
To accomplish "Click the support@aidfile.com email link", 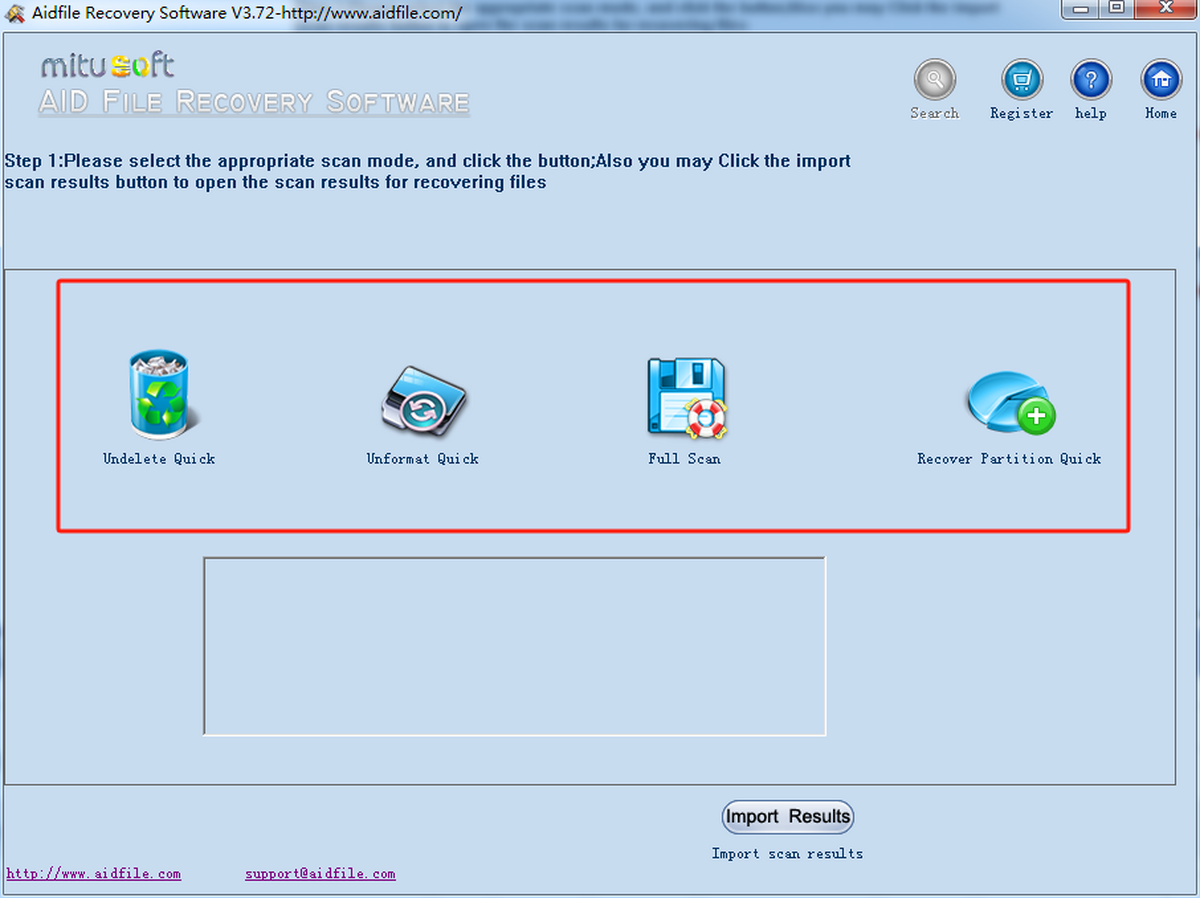I will click(x=320, y=874).
